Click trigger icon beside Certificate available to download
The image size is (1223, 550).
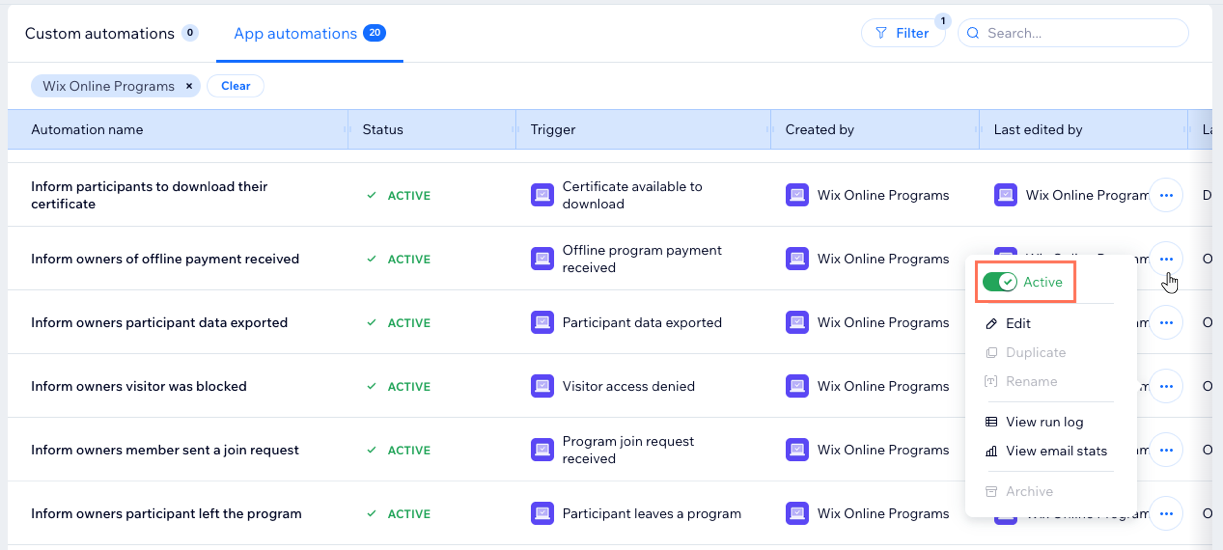pos(542,195)
